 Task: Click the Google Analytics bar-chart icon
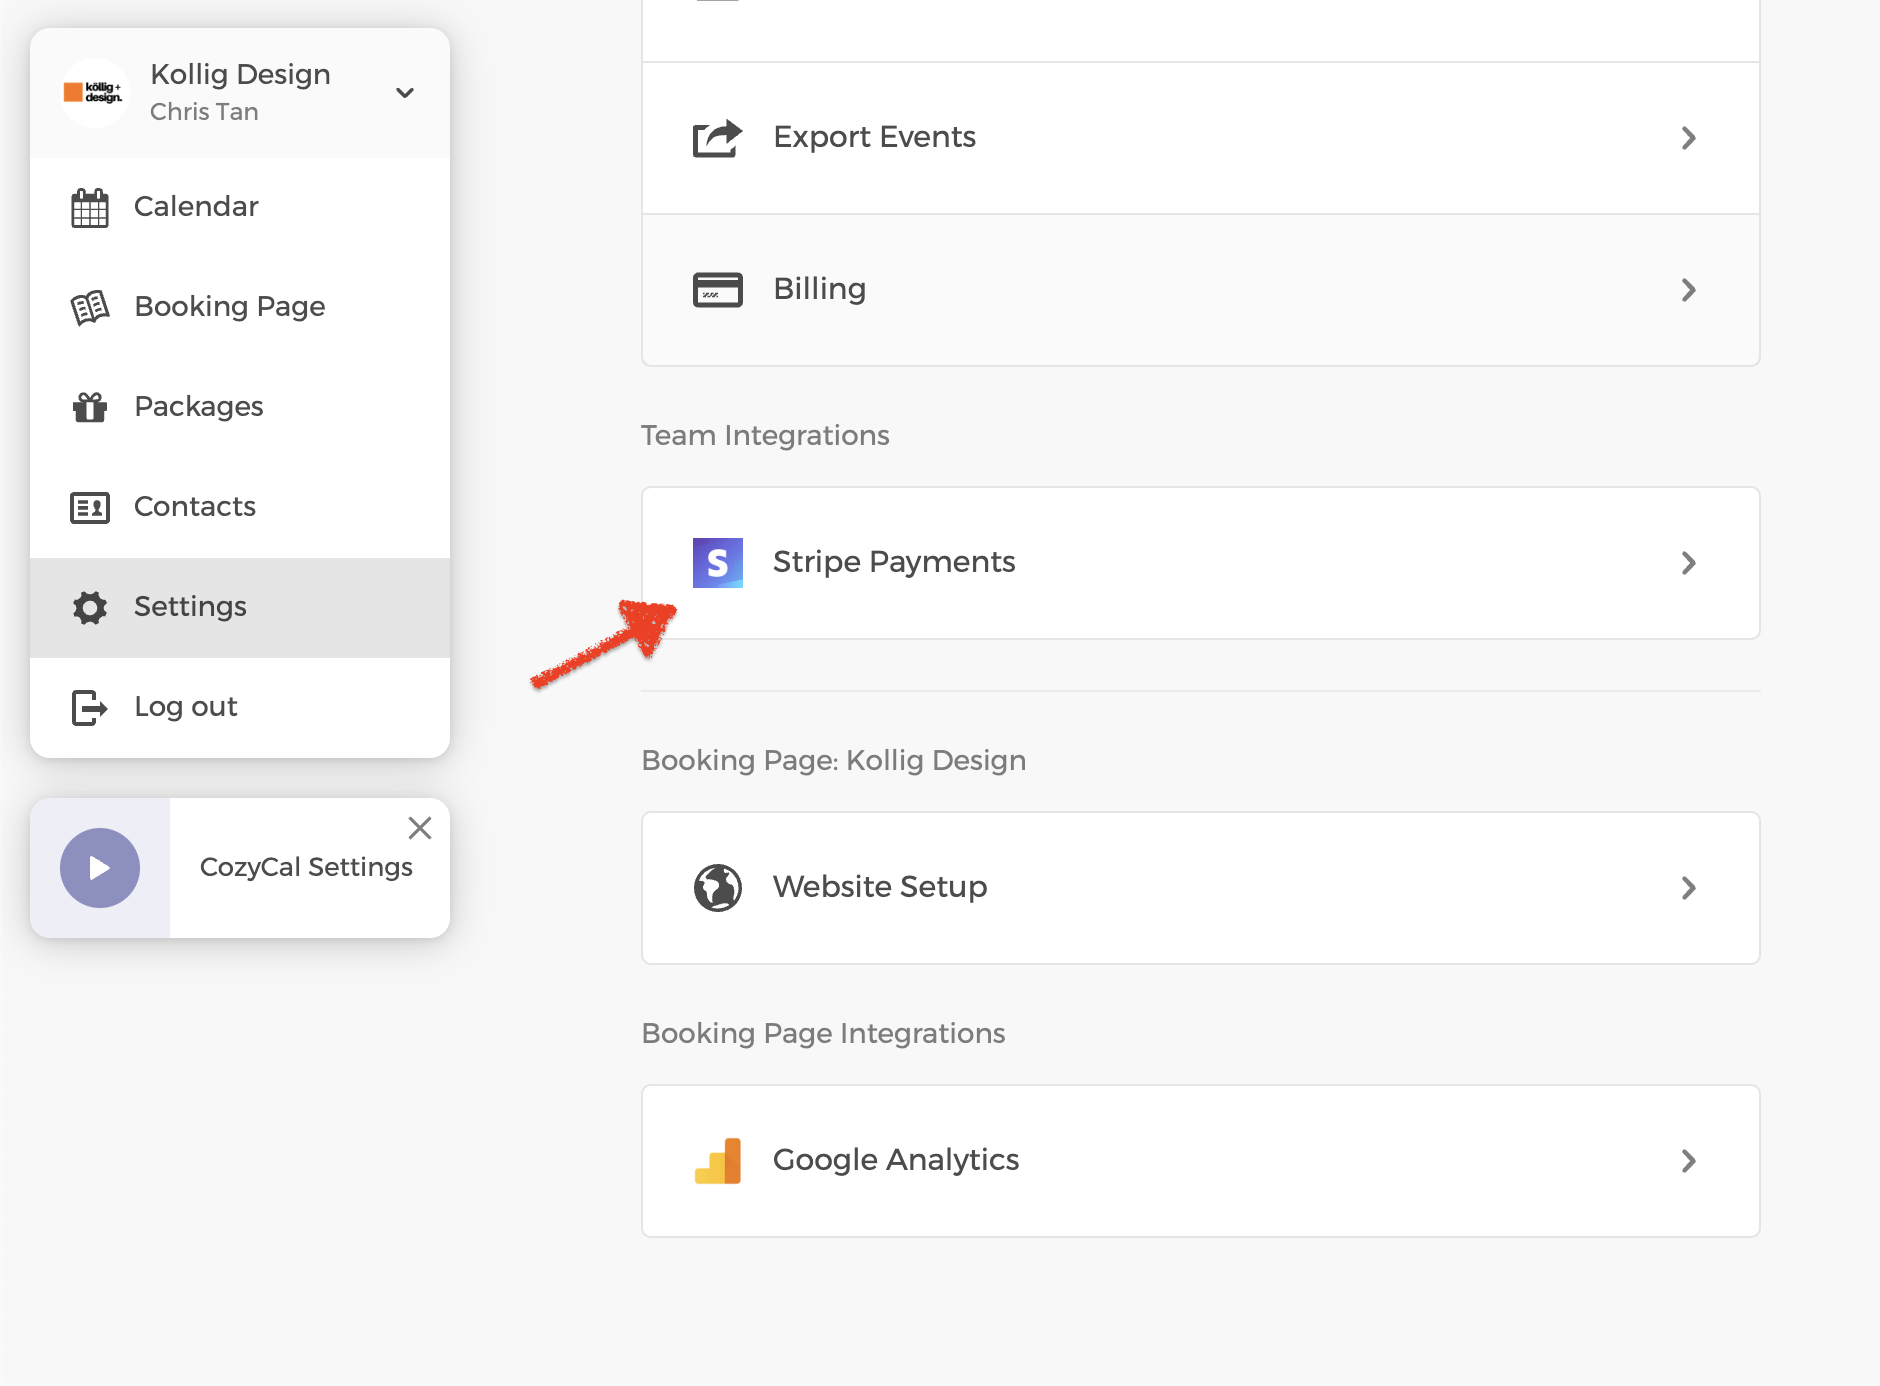[718, 1161]
